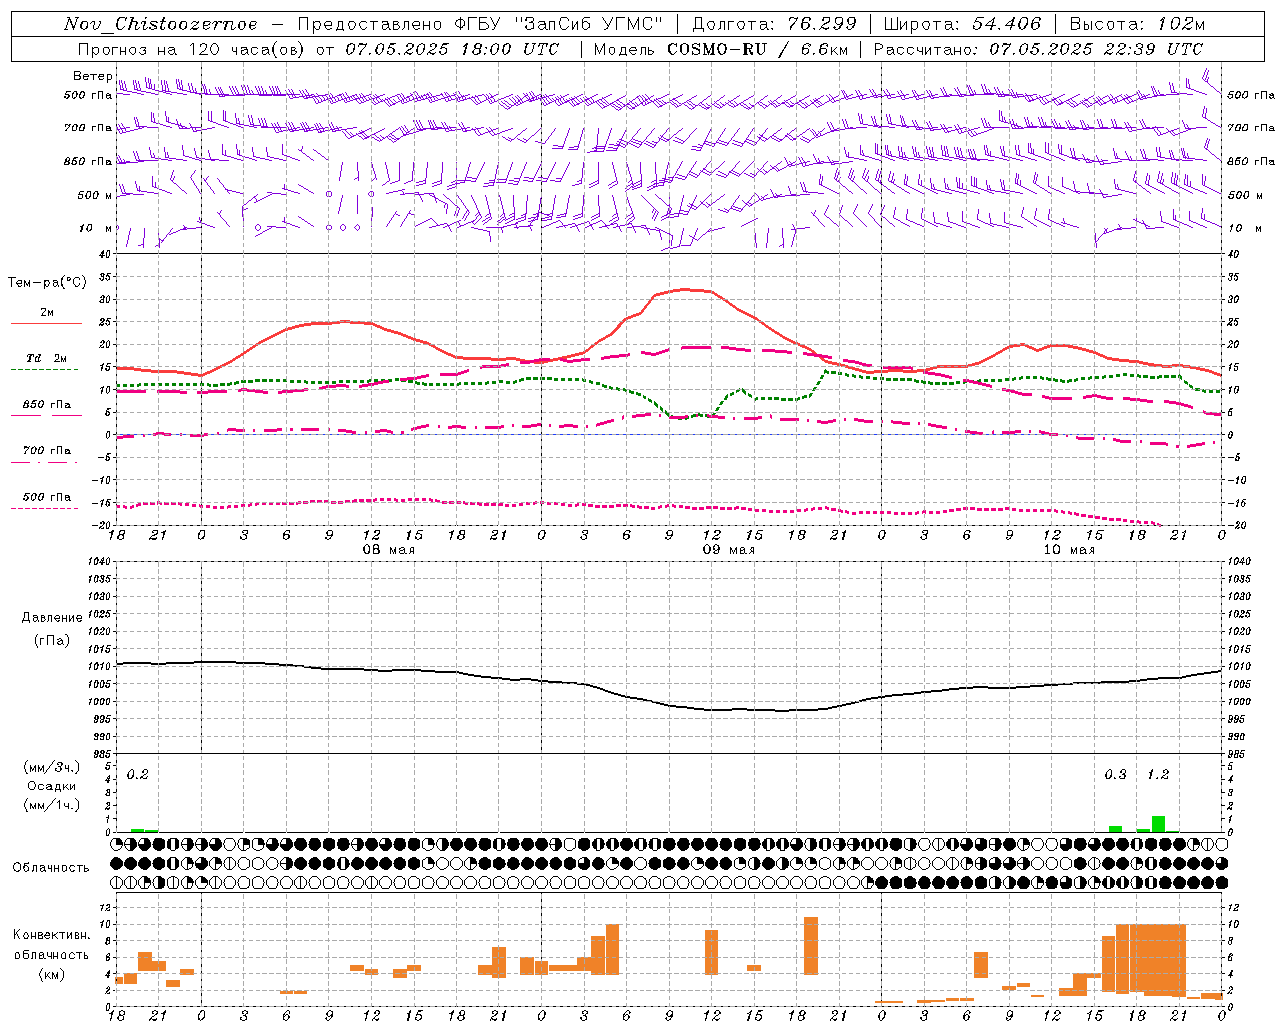Click the 700 гПа dash-dot legend line sample
Viewport: 1280px width, 1024px height.
(x=45, y=462)
